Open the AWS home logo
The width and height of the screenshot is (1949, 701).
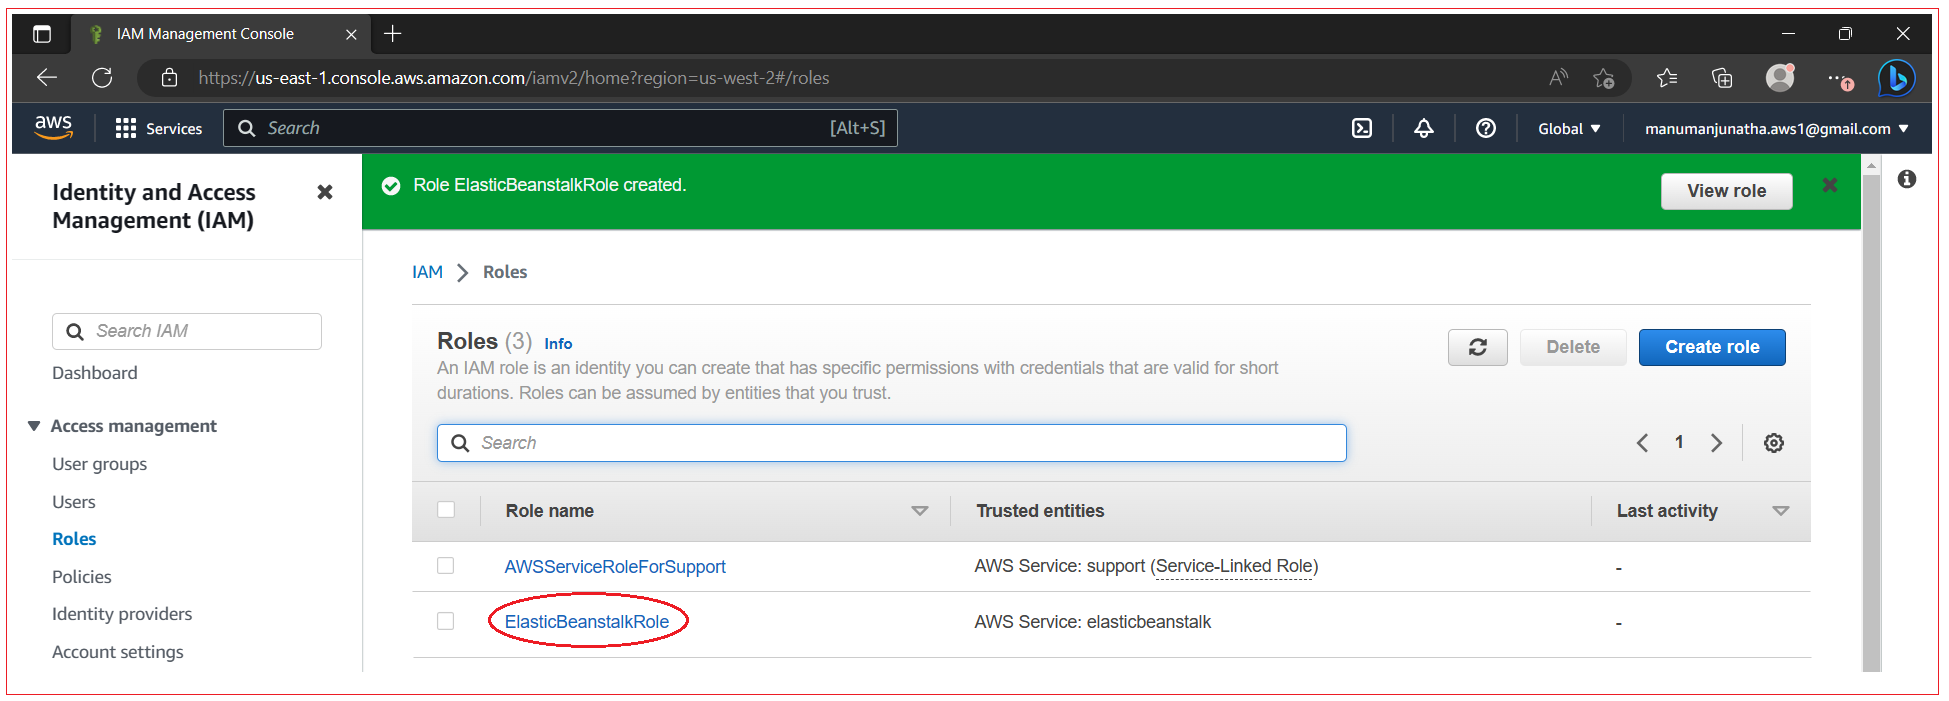click(53, 127)
